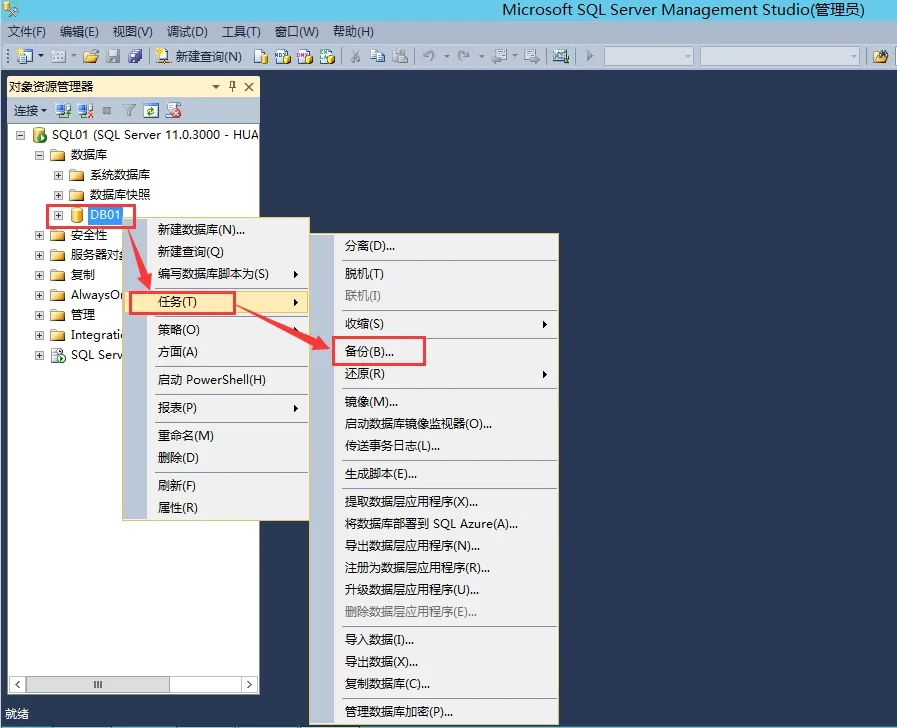Click the Connect Object Explorer icon
The width and height of the screenshot is (897, 728).
(x=63, y=110)
